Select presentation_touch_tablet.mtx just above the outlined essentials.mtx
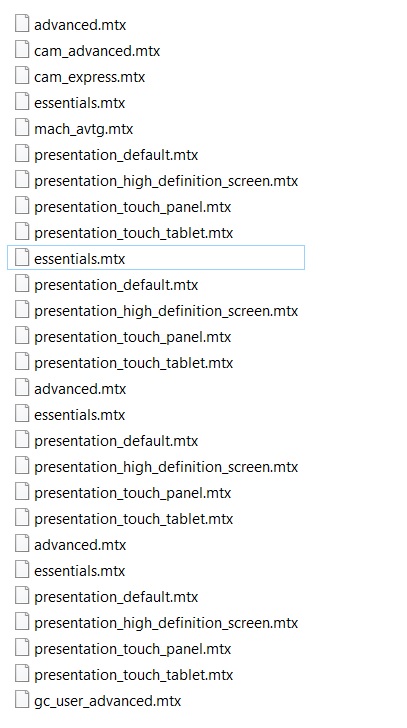 pyautogui.click(x=134, y=233)
